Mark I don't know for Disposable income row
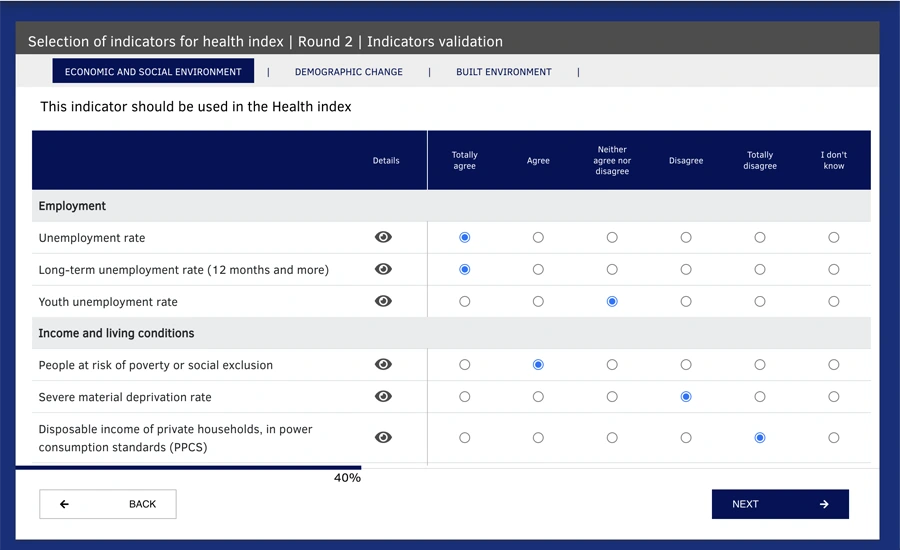Screen dimensions: 900x550 coord(833,437)
